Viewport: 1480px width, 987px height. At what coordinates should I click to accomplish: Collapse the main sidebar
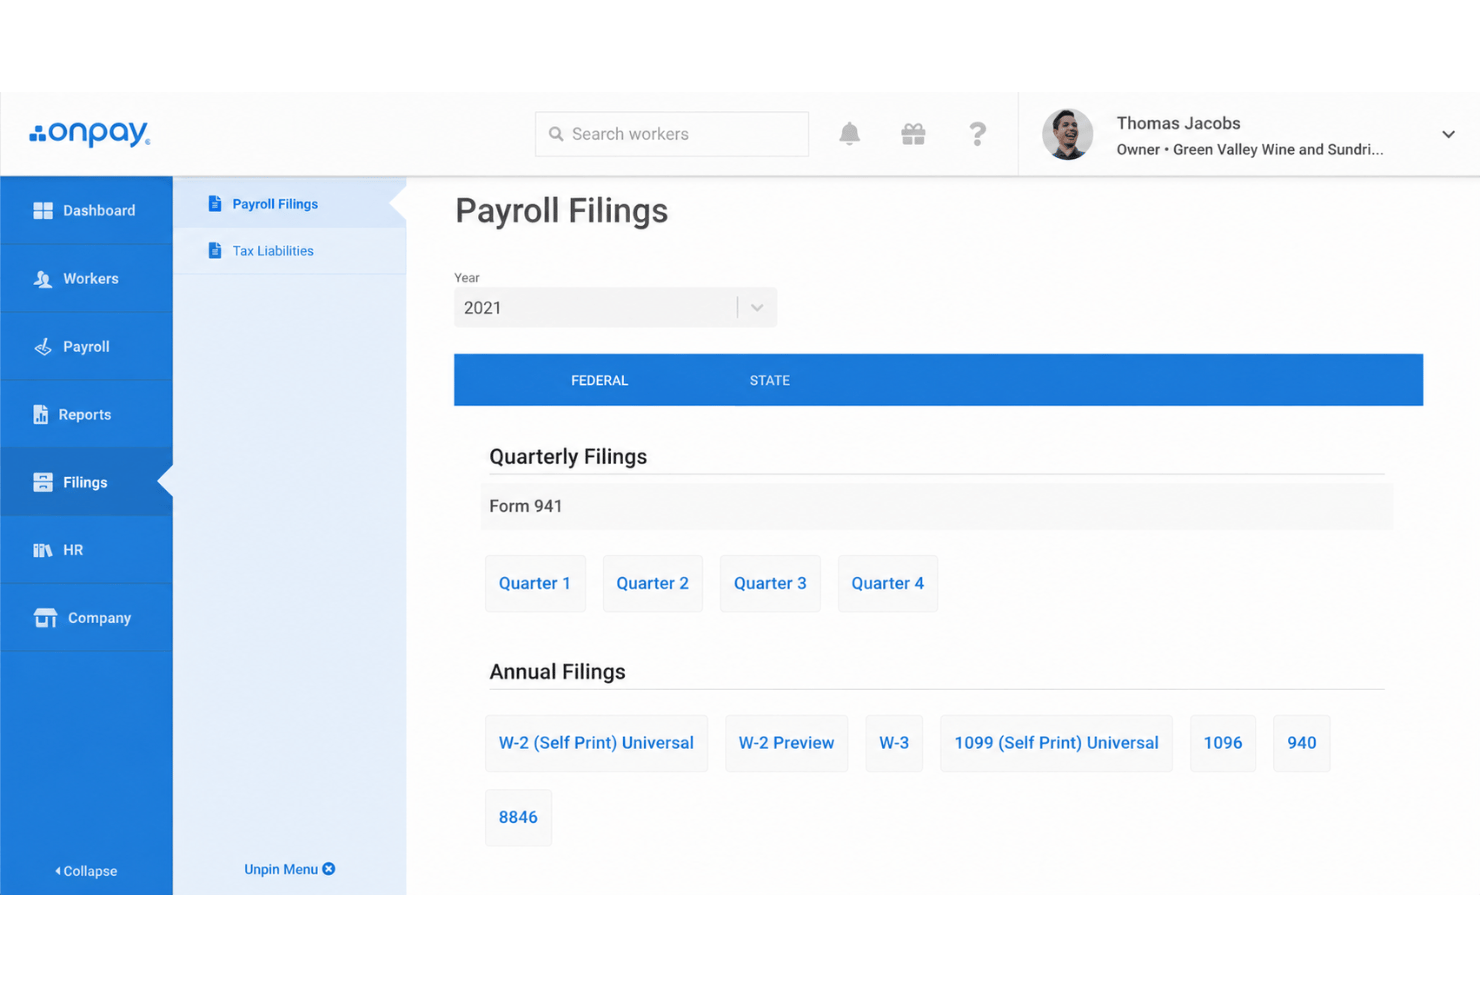pos(86,871)
